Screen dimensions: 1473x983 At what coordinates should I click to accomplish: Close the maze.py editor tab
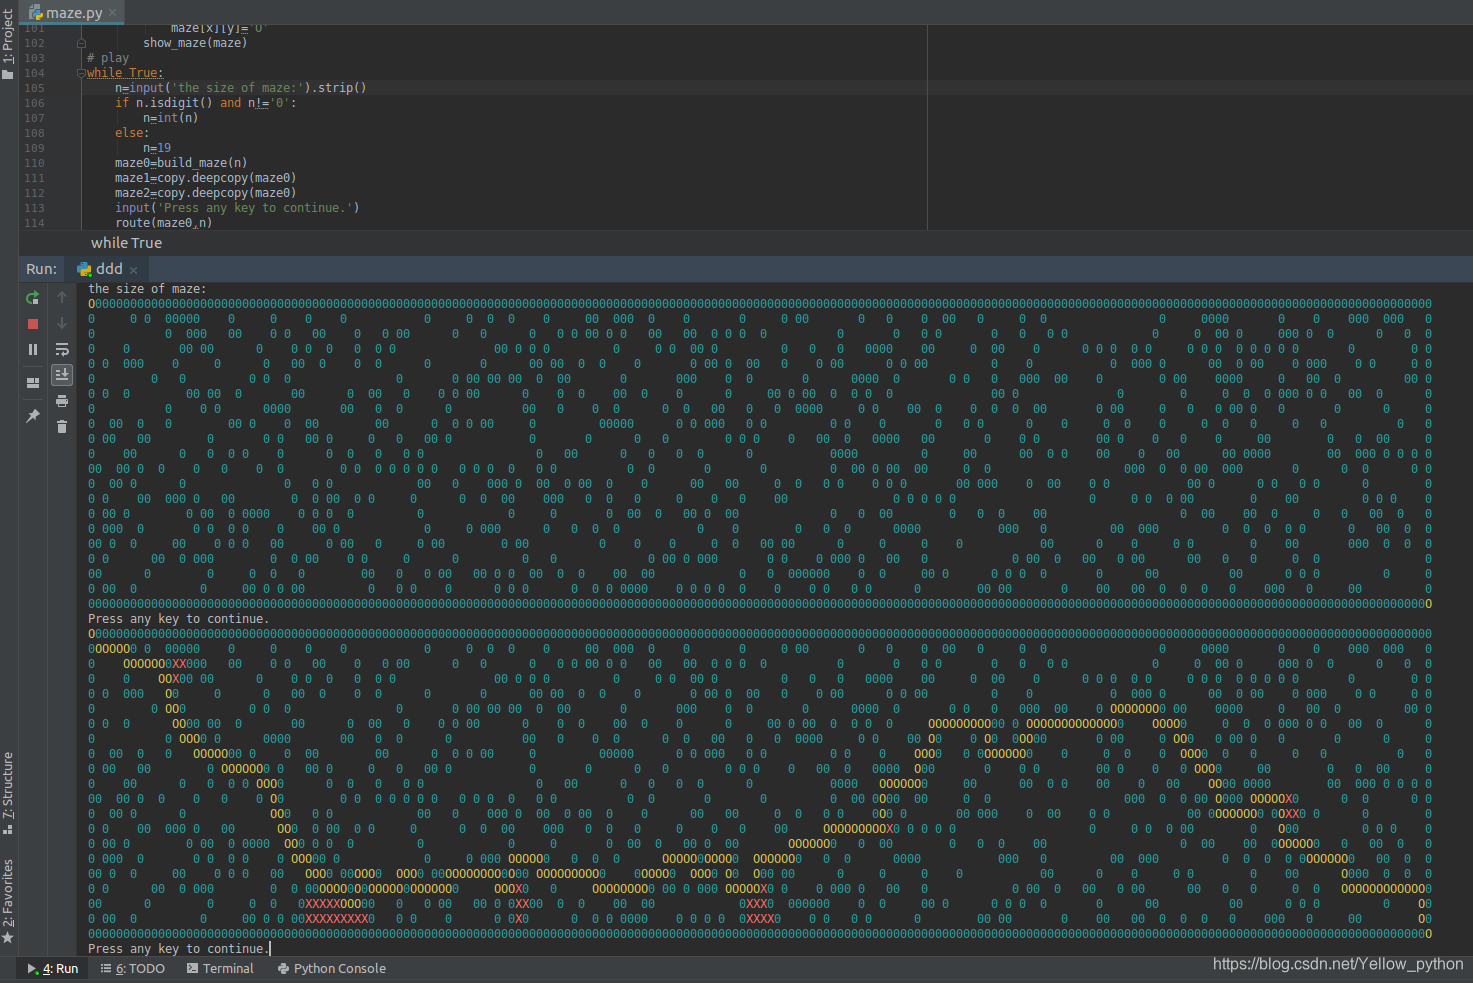pos(112,13)
